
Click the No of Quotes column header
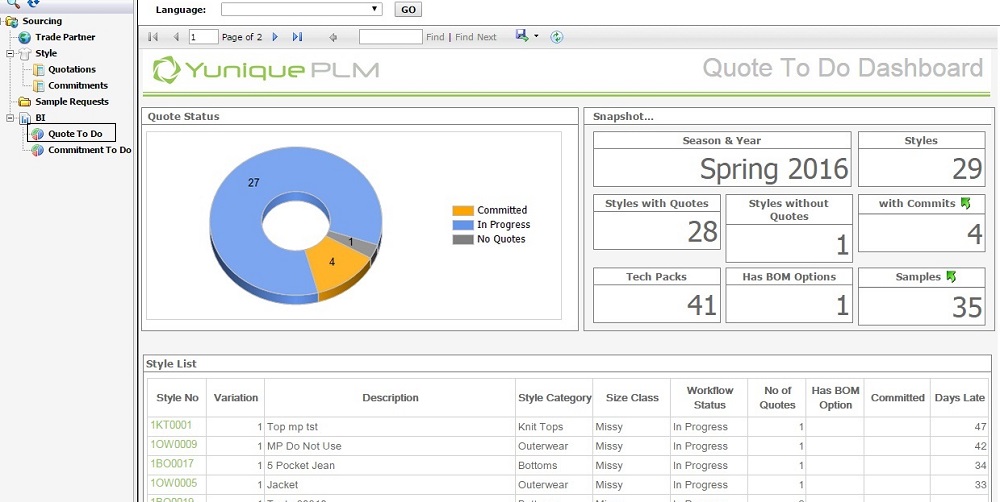tap(777, 397)
